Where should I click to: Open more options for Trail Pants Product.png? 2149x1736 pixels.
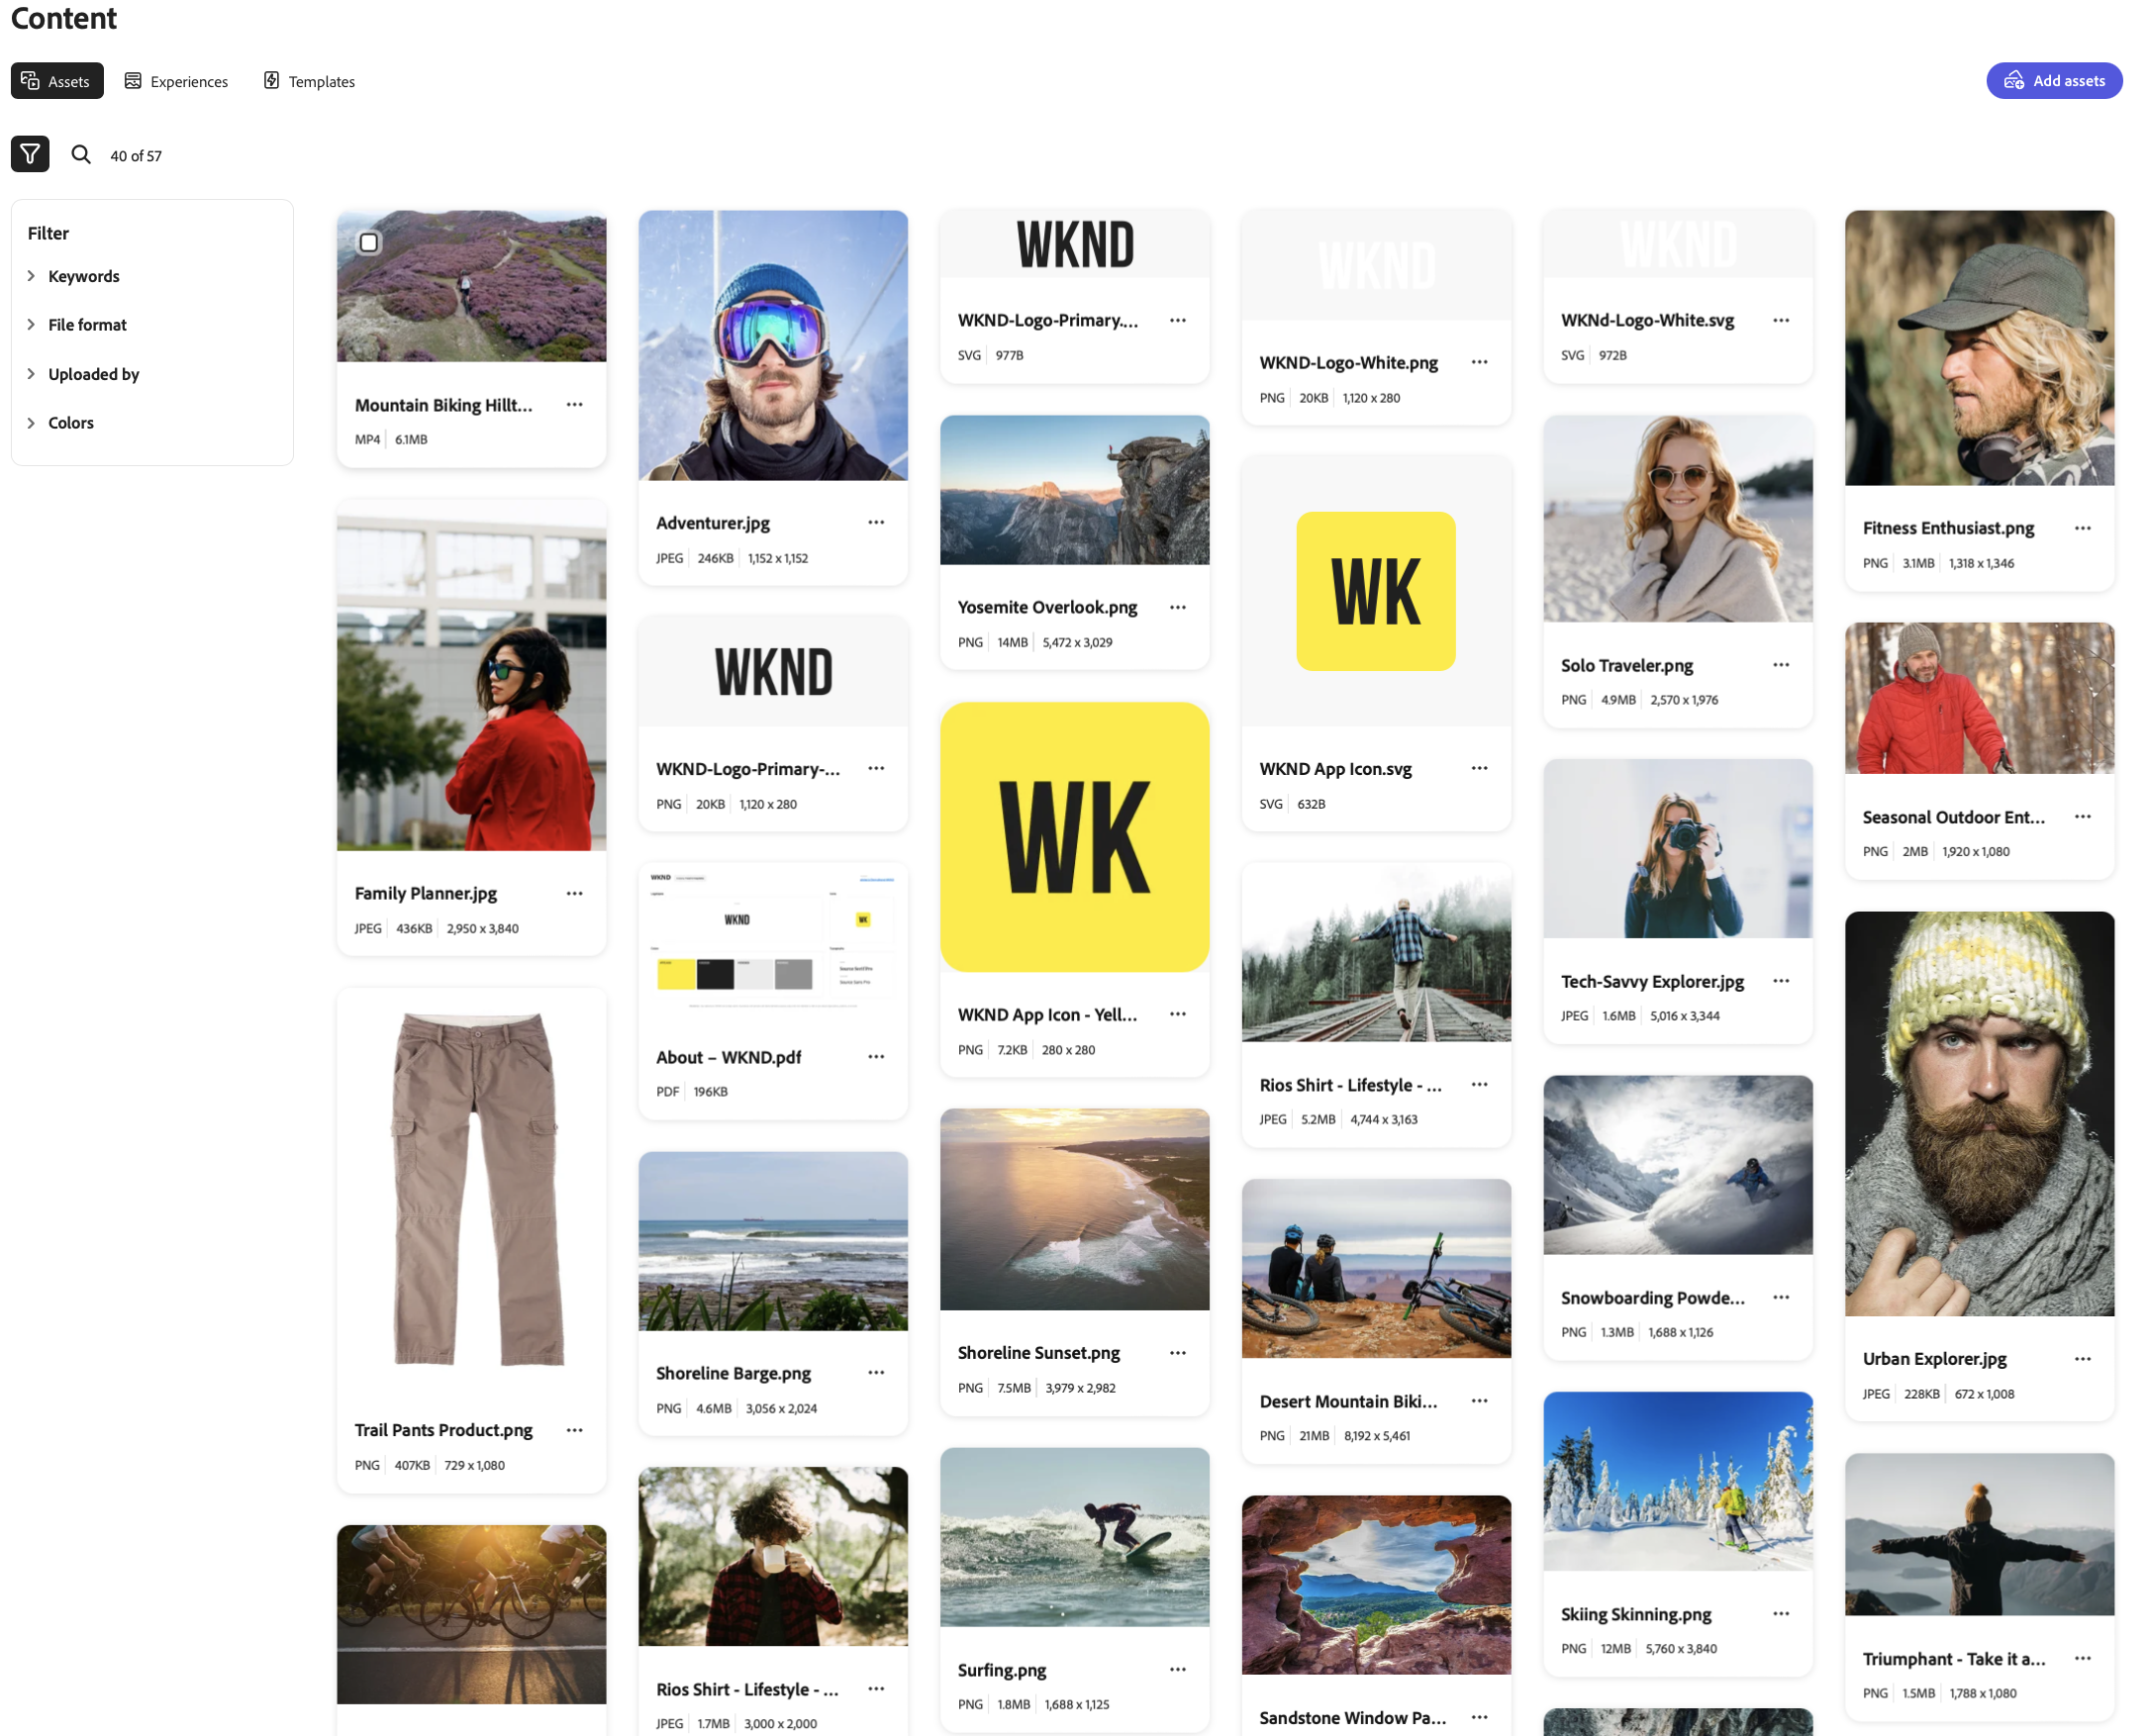(x=574, y=1430)
